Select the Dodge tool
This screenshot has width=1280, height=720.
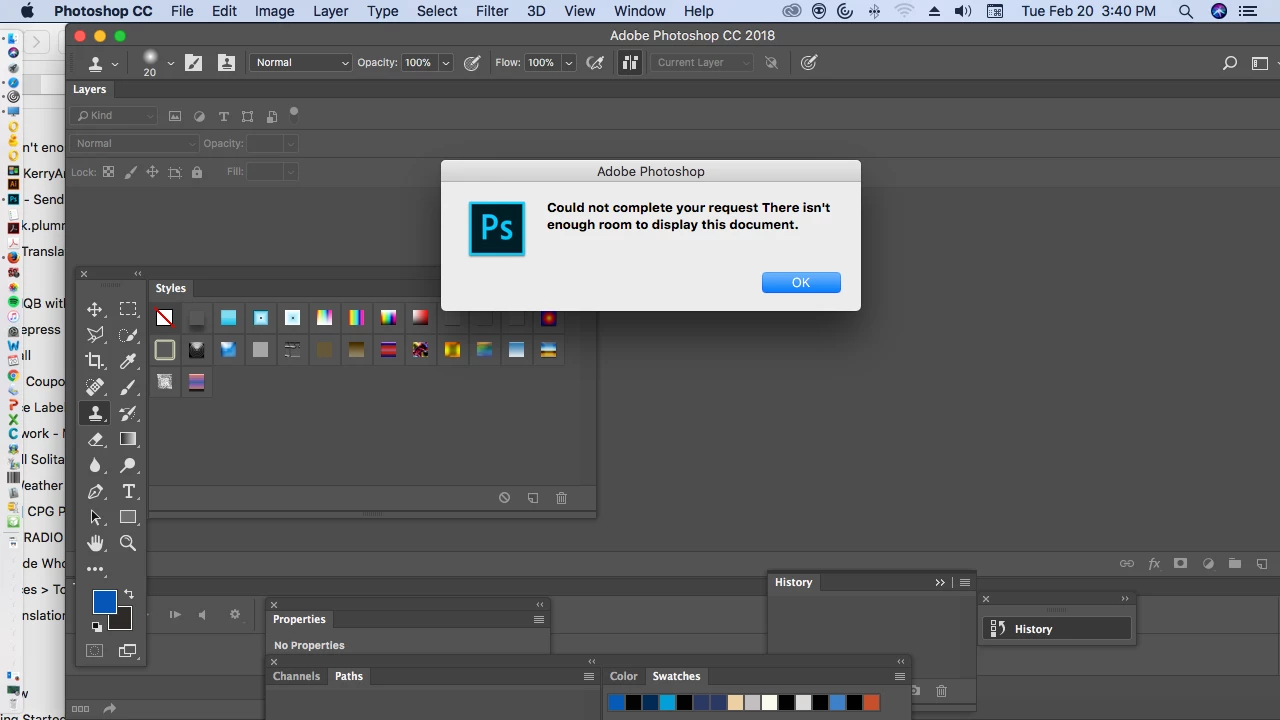128,466
